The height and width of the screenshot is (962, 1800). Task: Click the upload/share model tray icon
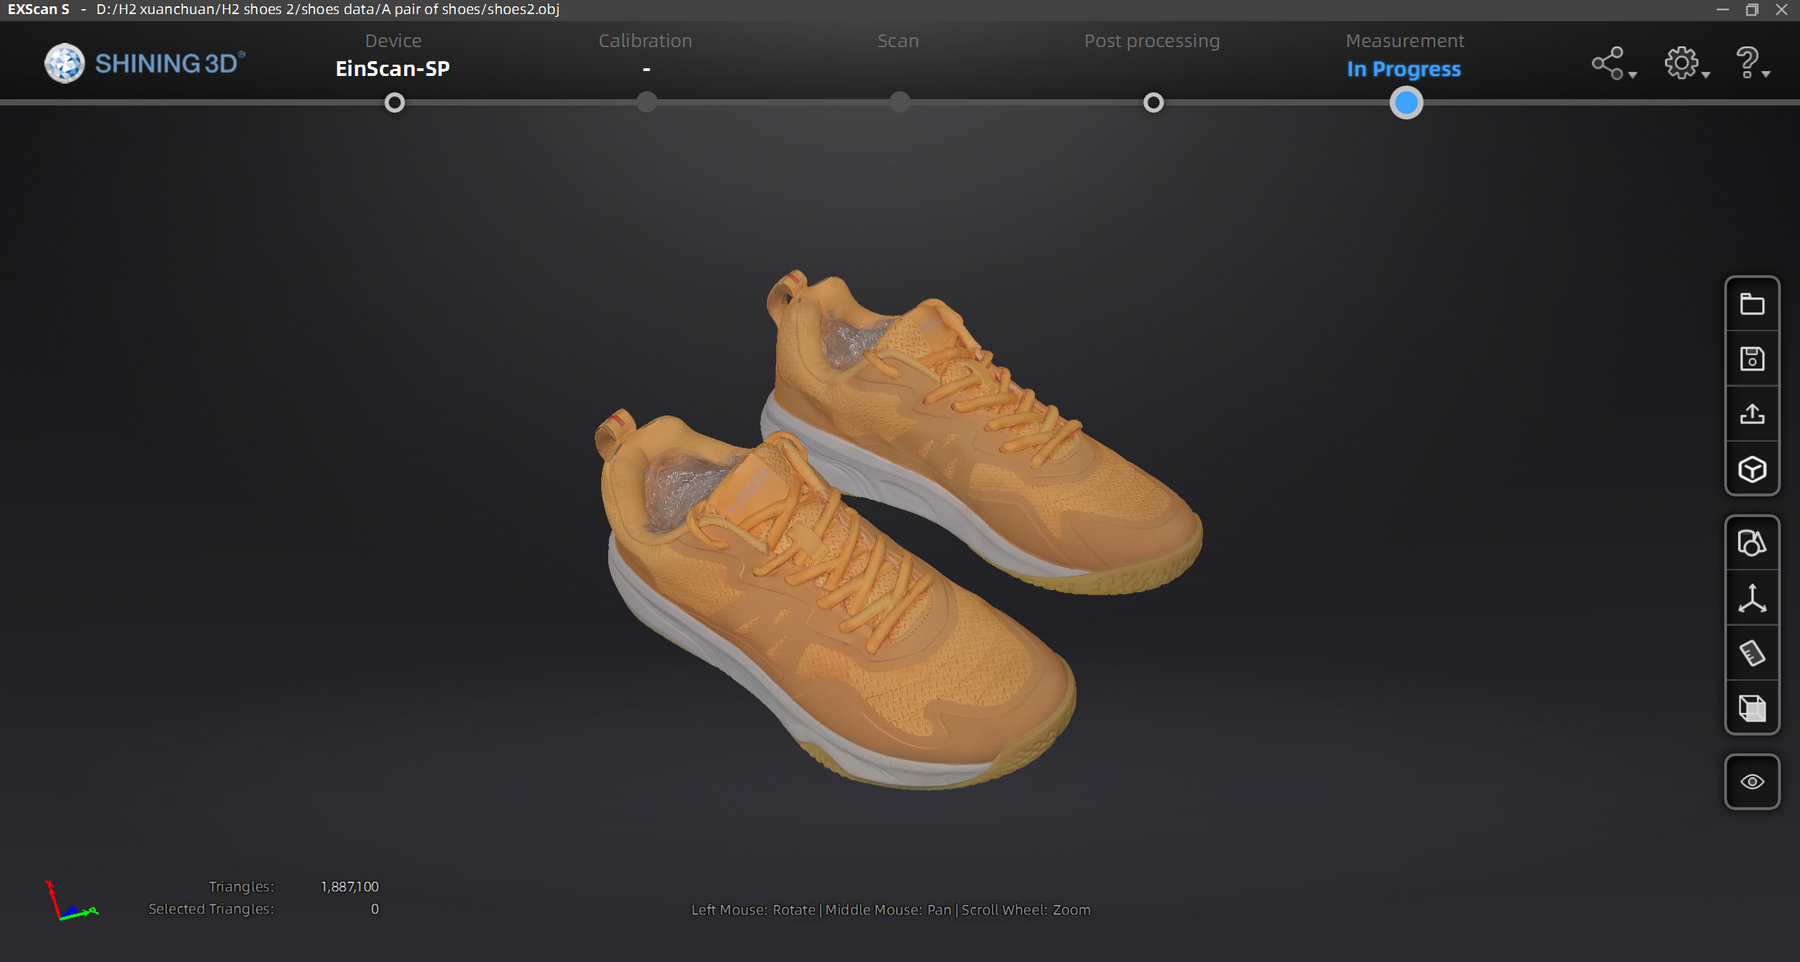coord(1752,414)
